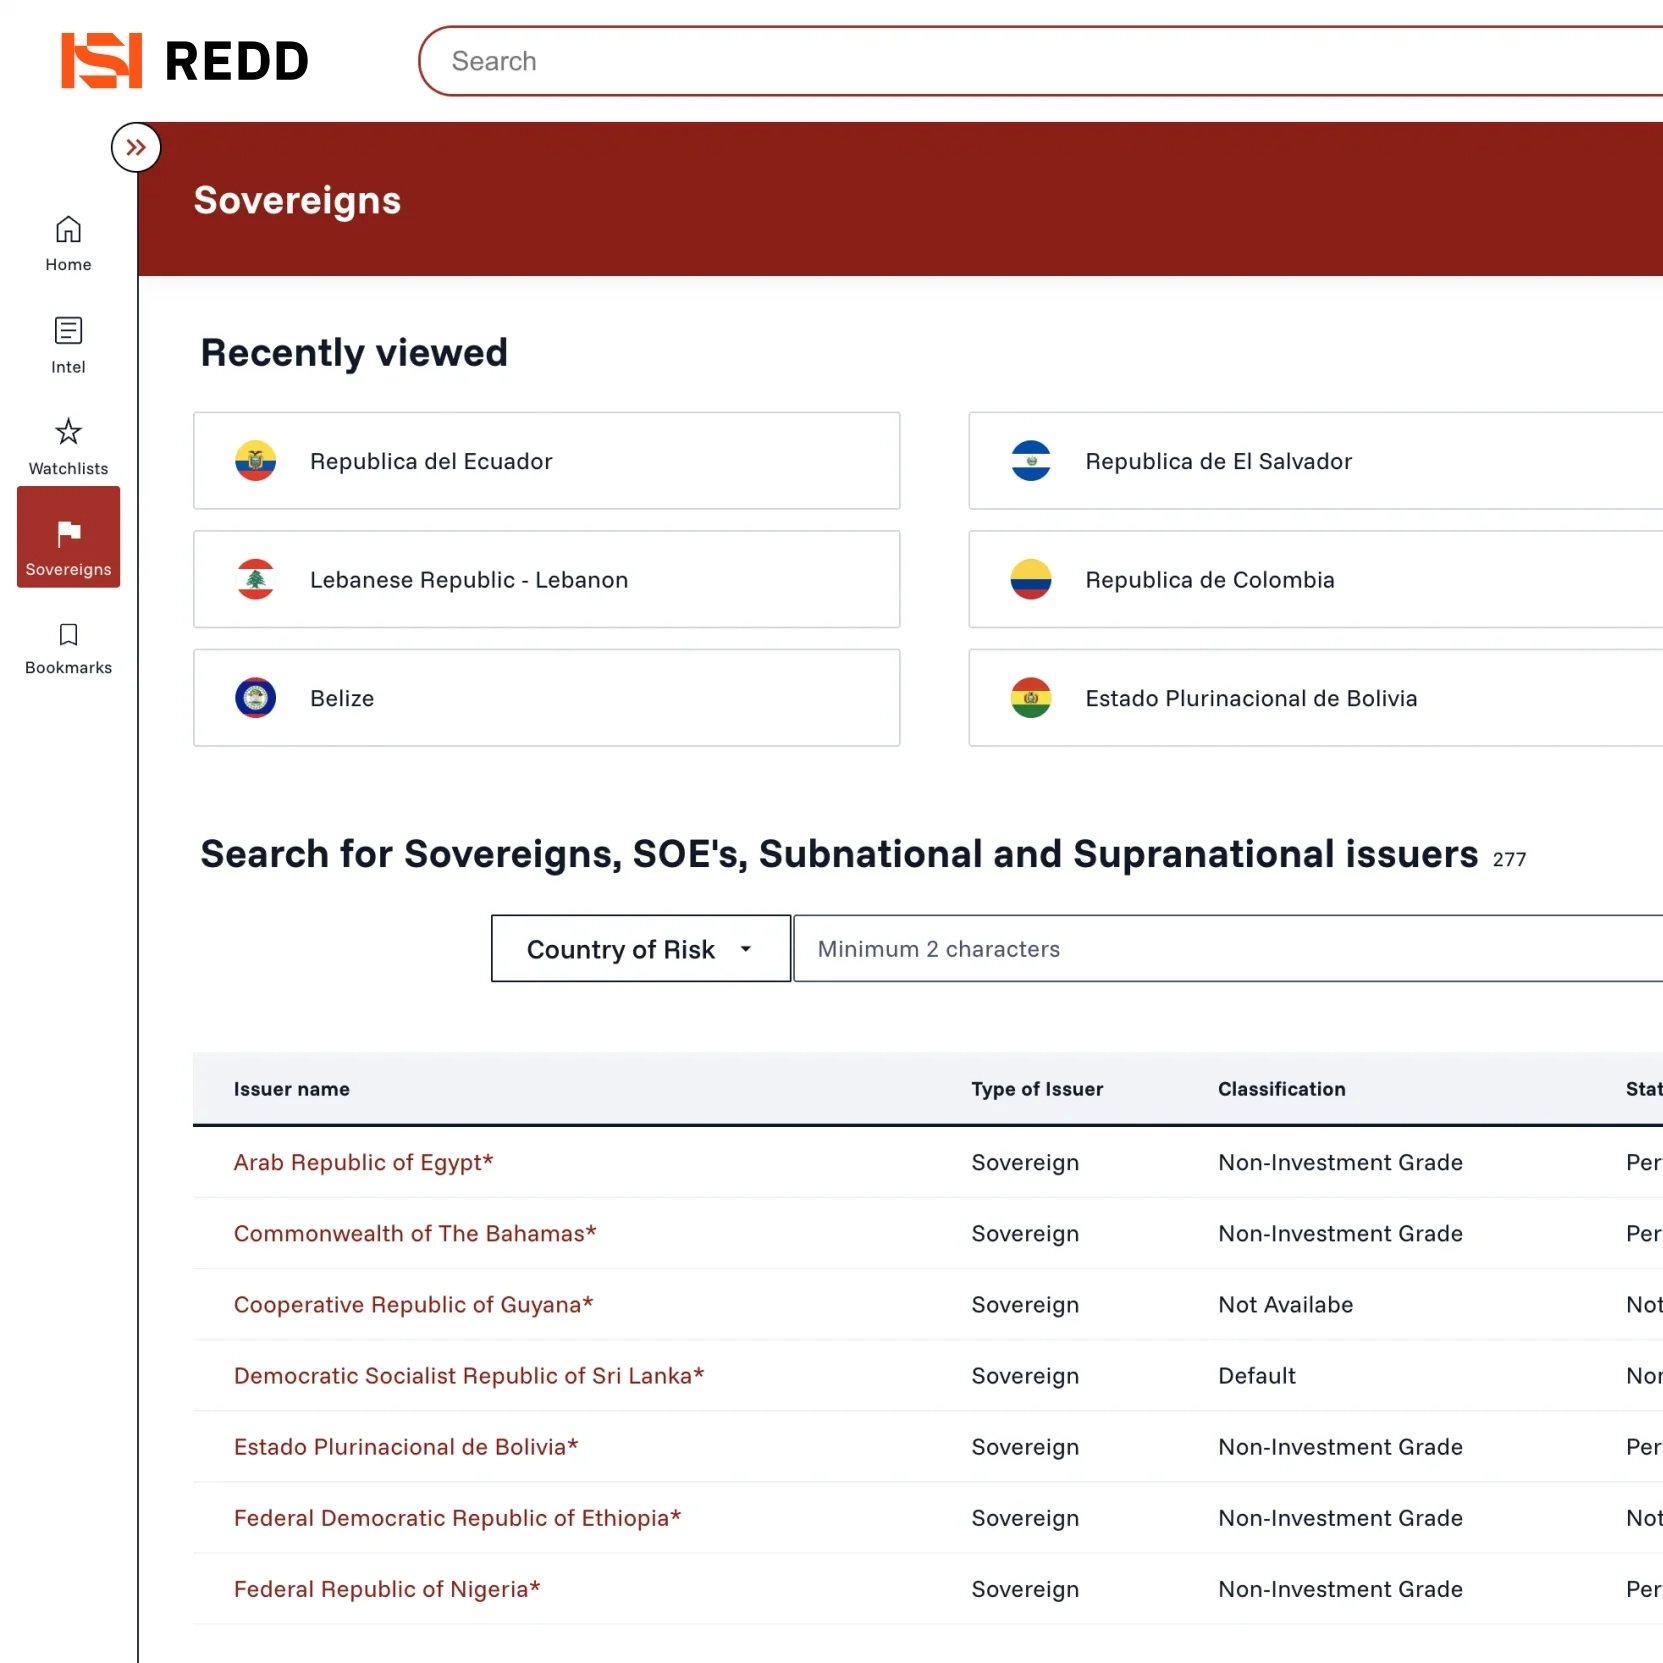Click the REDD logo icon
1663x1663 pixels.
[101, 61]
